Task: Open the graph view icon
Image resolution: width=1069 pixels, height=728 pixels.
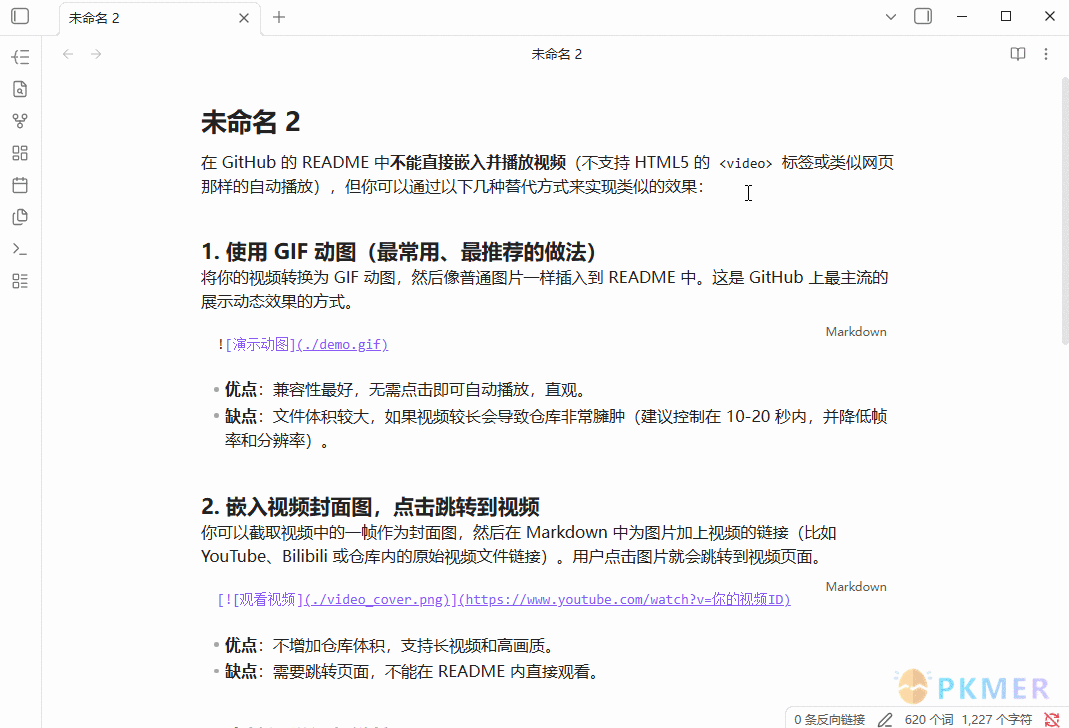Action: [x=20, y=121]
